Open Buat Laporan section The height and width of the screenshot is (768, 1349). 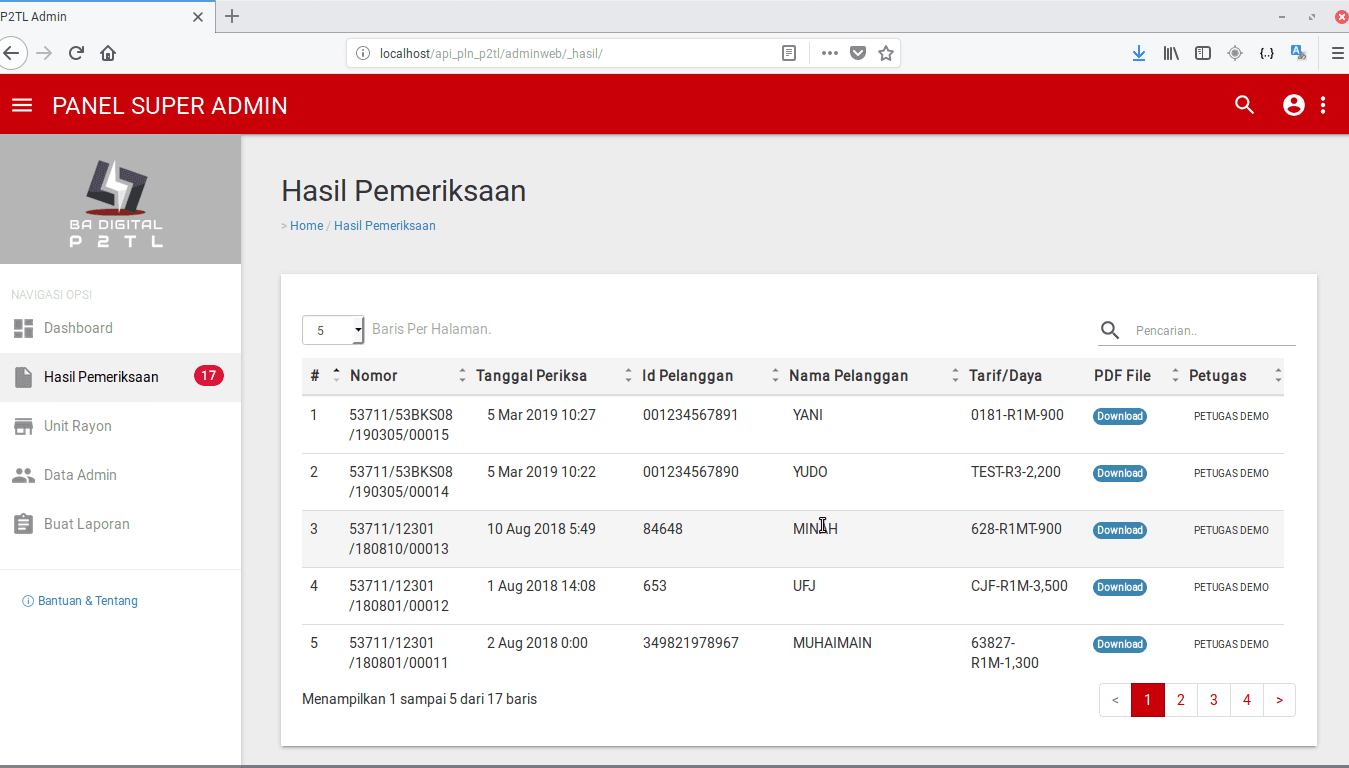(120, 524)
